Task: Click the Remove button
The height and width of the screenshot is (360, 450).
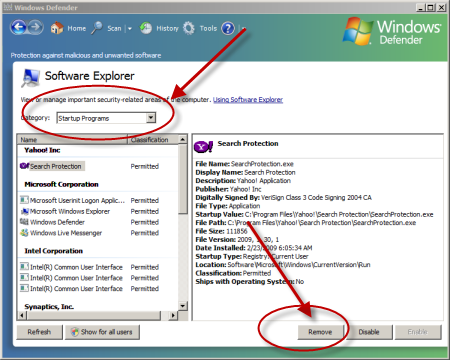Action: [320, 332]
